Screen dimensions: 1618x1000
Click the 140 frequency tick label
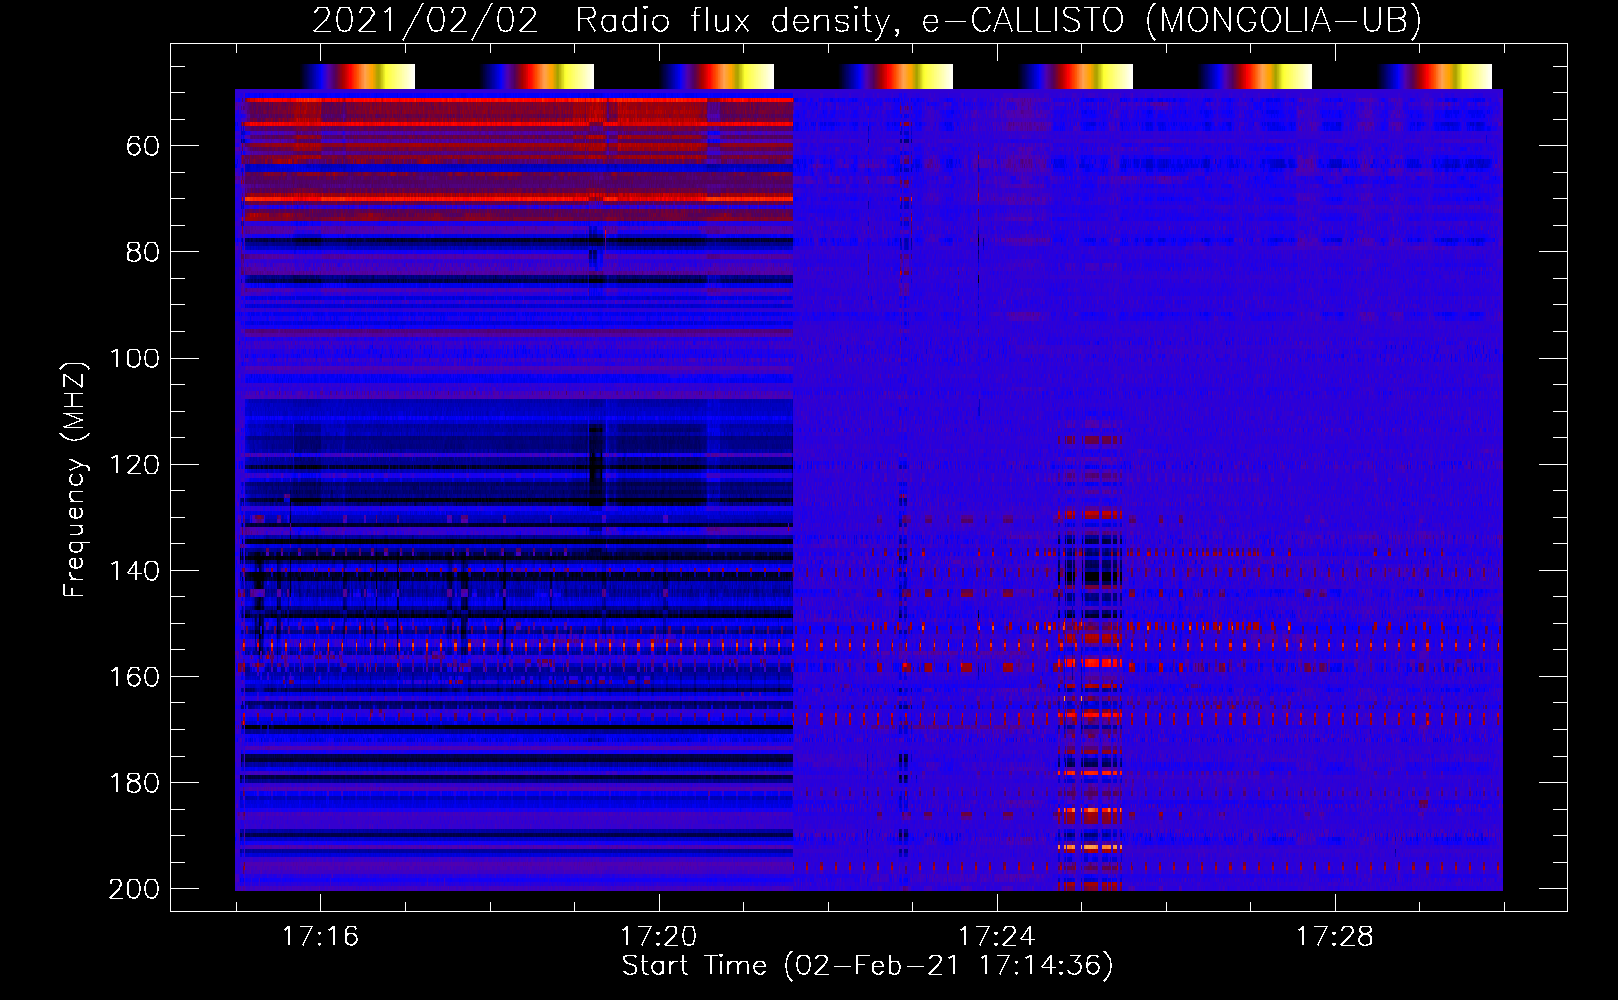point(134,571)
